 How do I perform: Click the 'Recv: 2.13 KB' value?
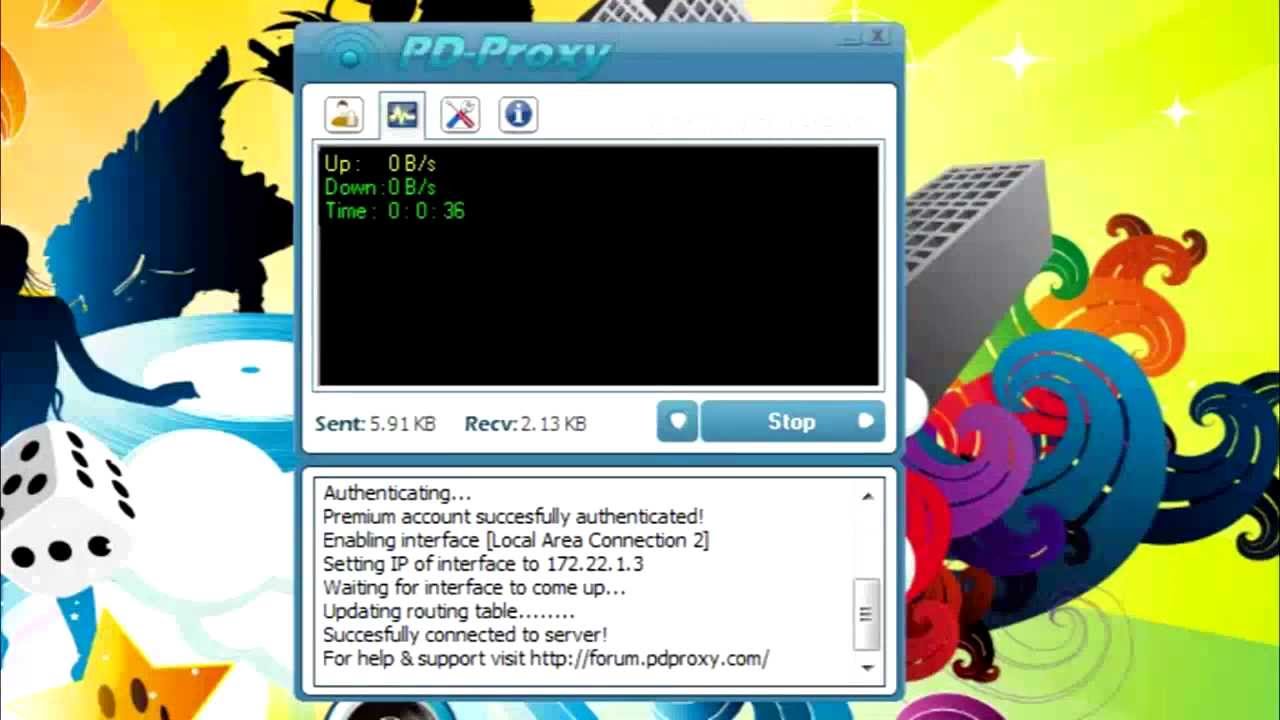[525, 424]
